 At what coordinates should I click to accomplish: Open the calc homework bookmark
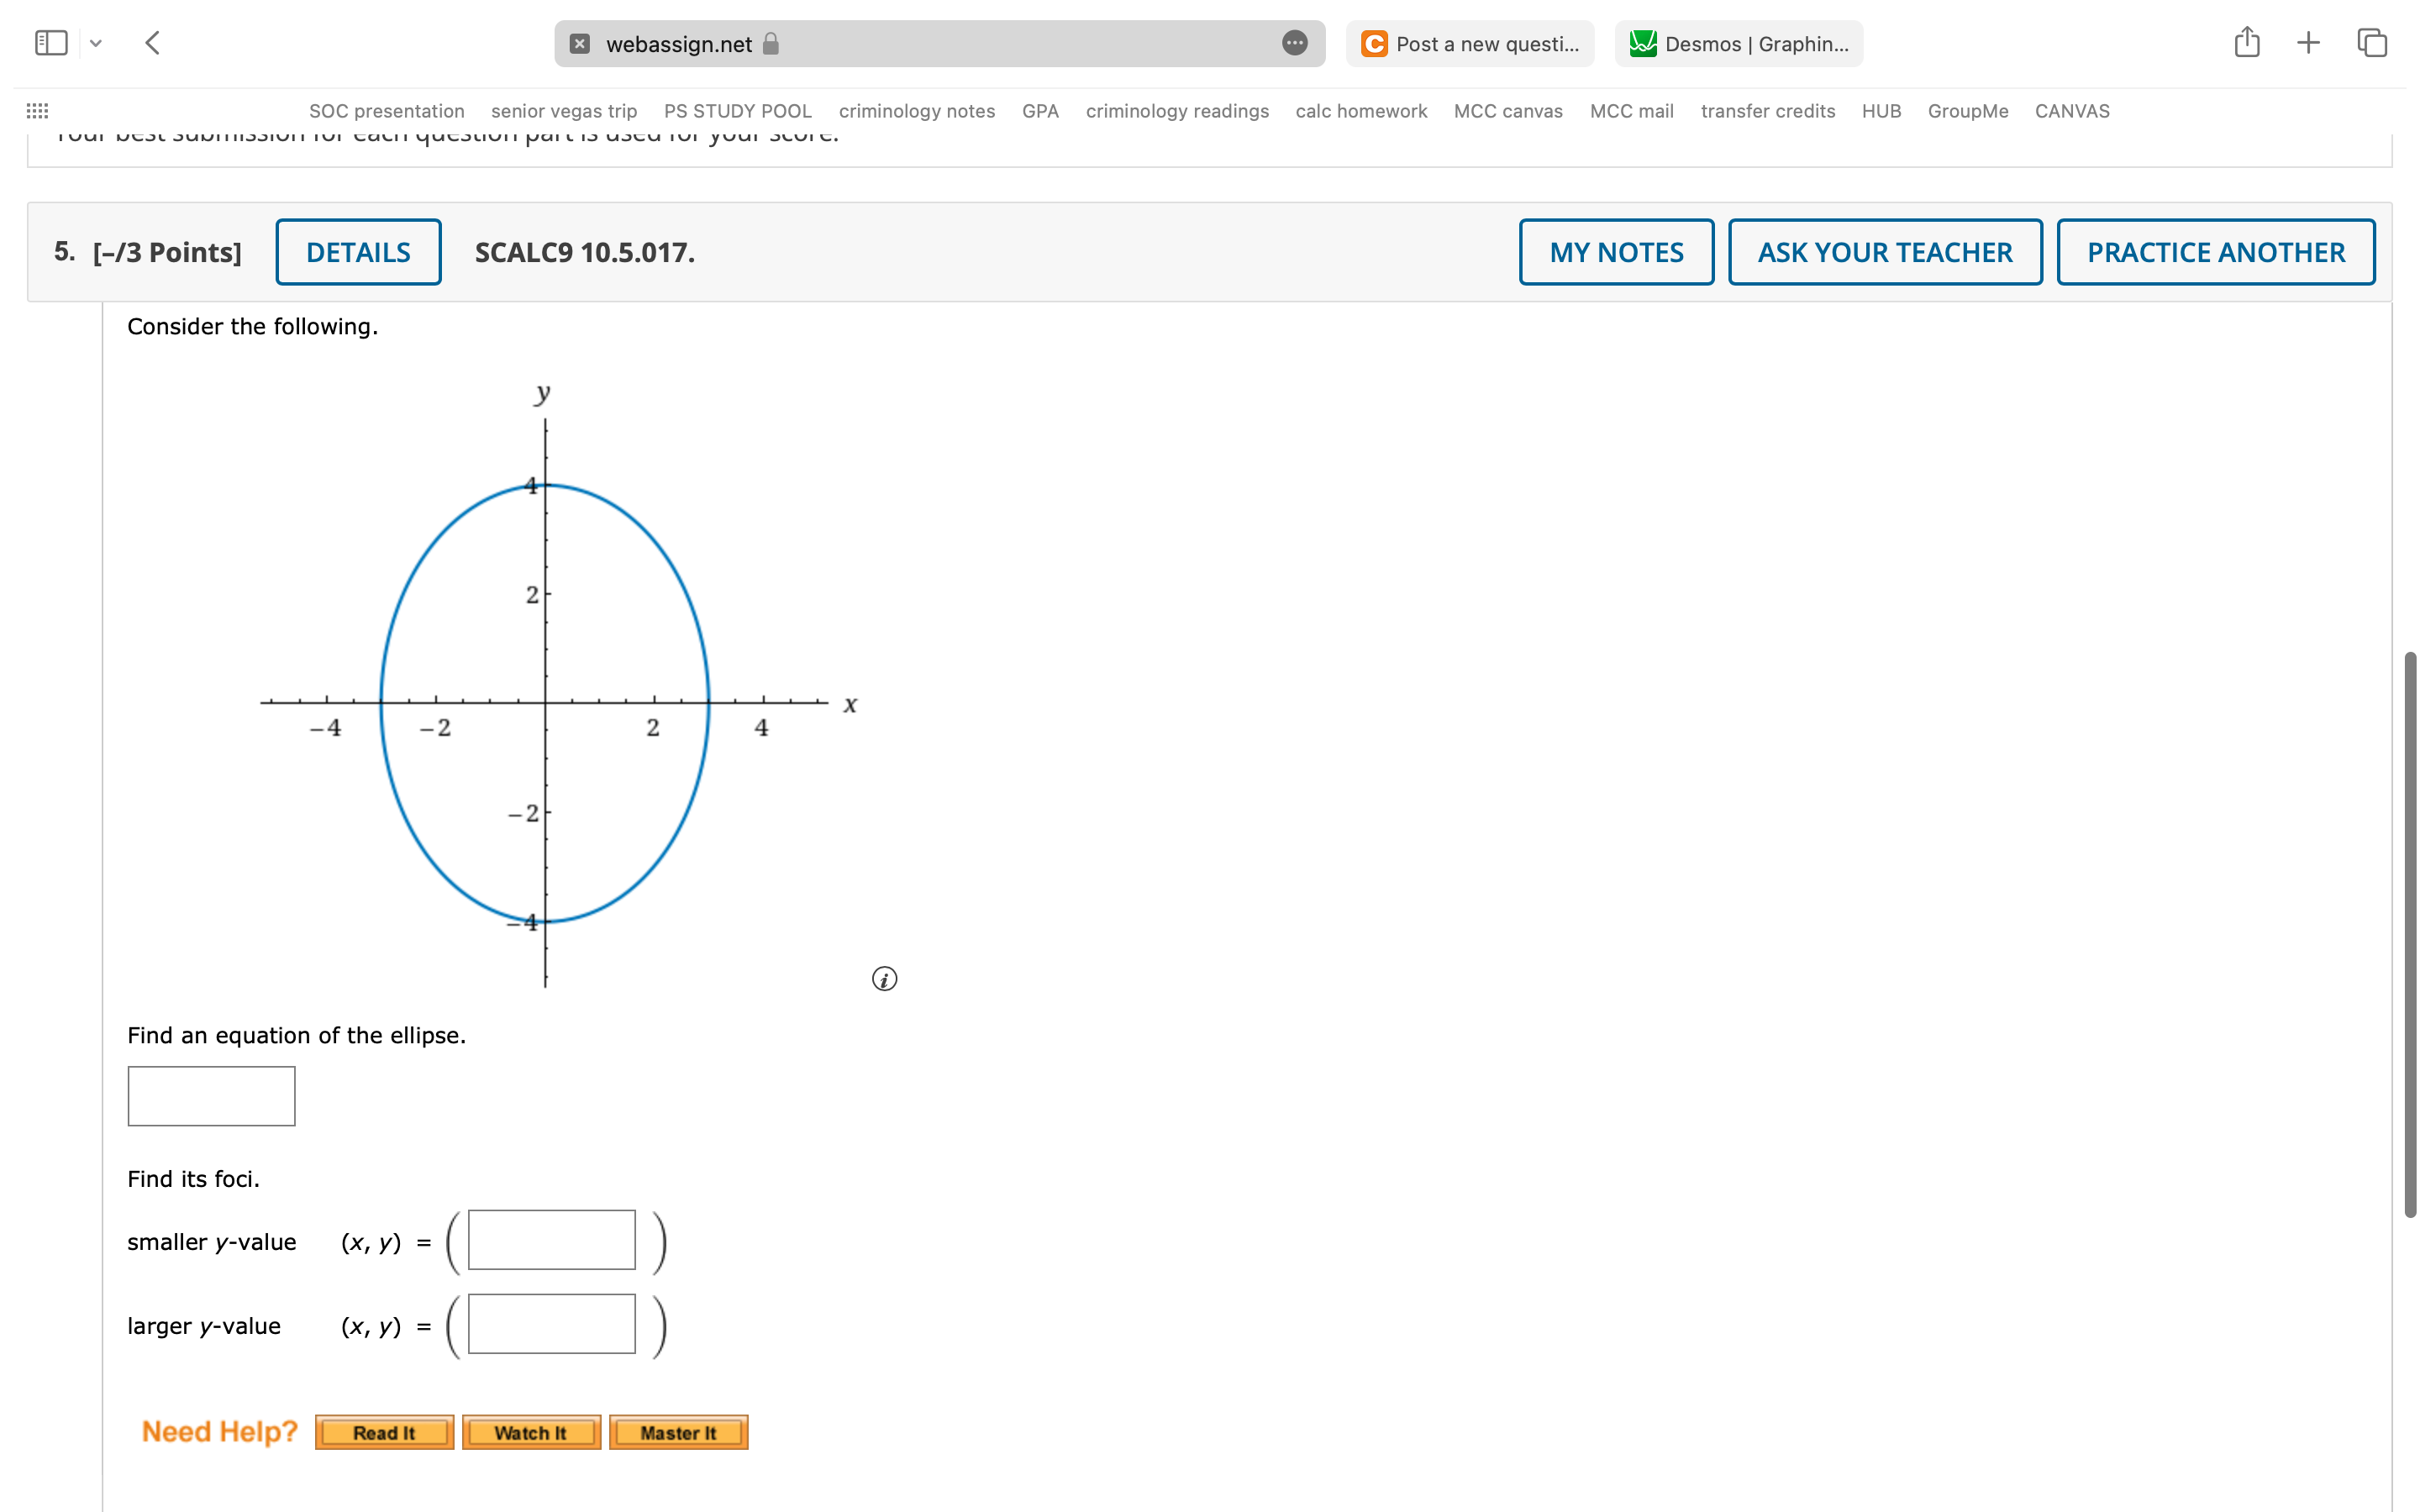coord(1361,111)
